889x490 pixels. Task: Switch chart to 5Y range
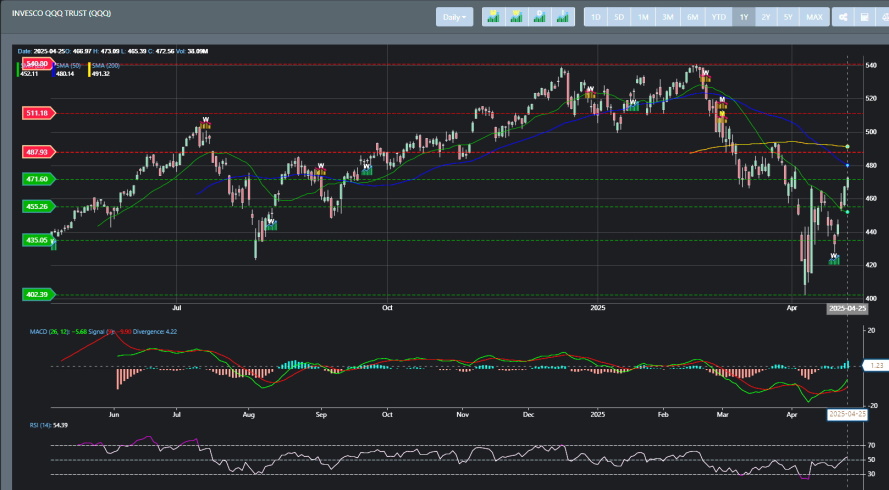(788, 17)
